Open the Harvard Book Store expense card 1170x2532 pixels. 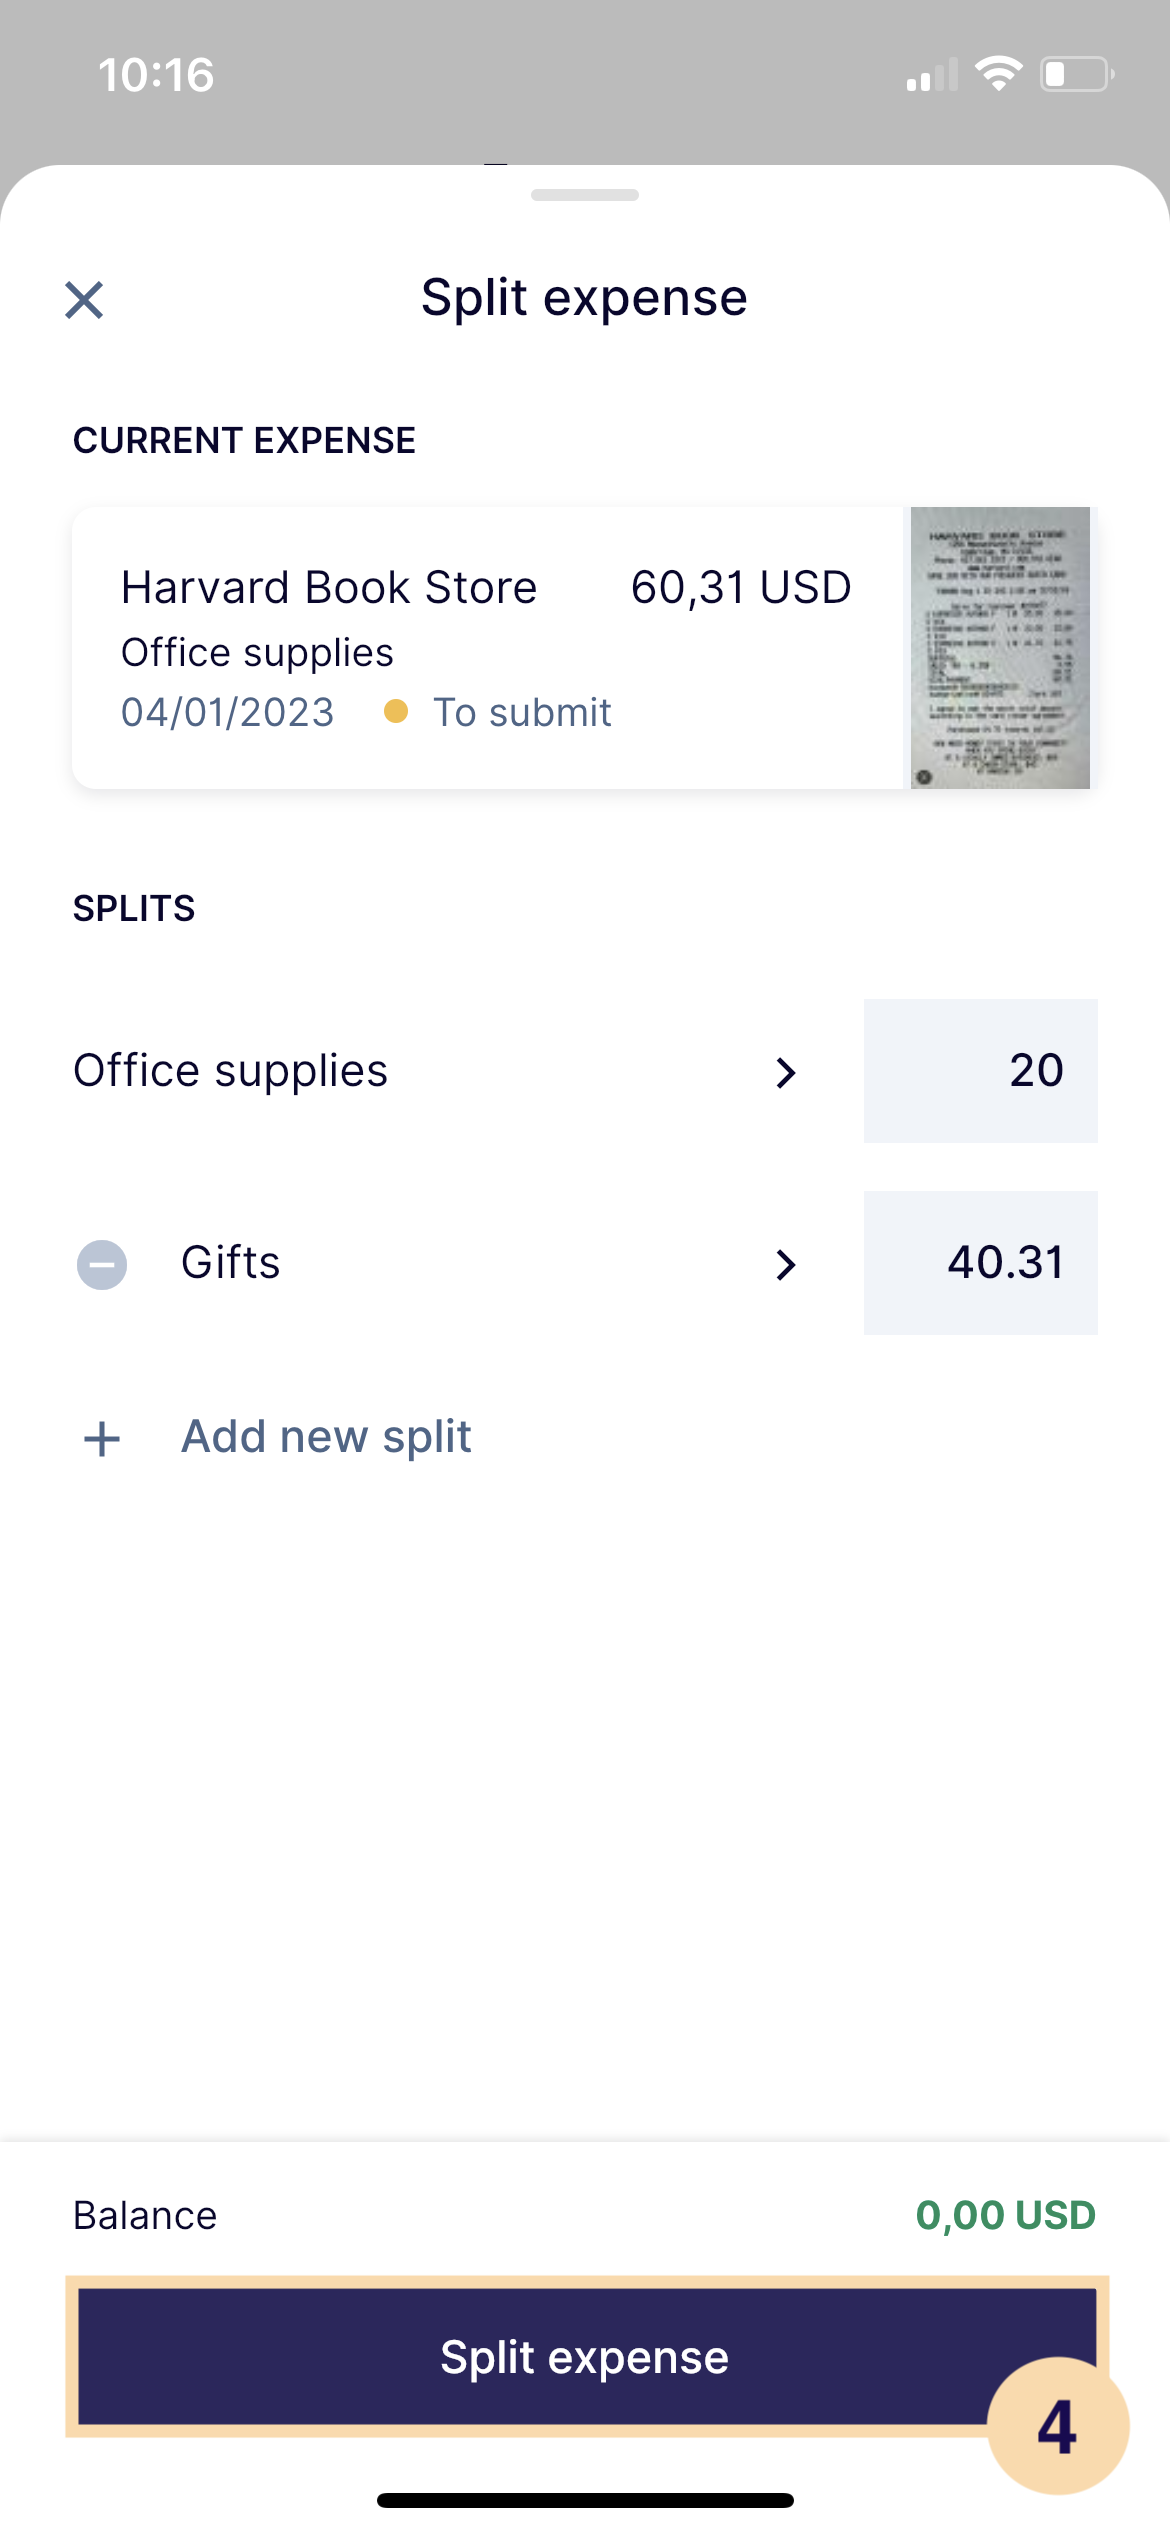coord(486,648)
